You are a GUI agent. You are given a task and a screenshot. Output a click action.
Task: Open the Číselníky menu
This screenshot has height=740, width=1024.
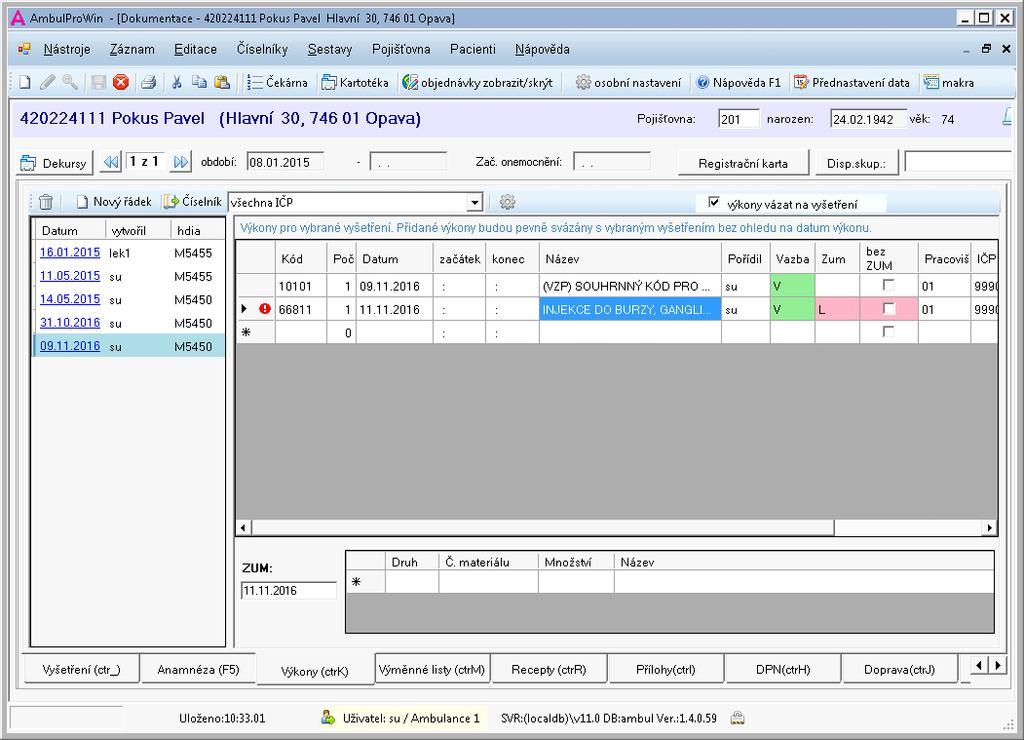[262, 49]
